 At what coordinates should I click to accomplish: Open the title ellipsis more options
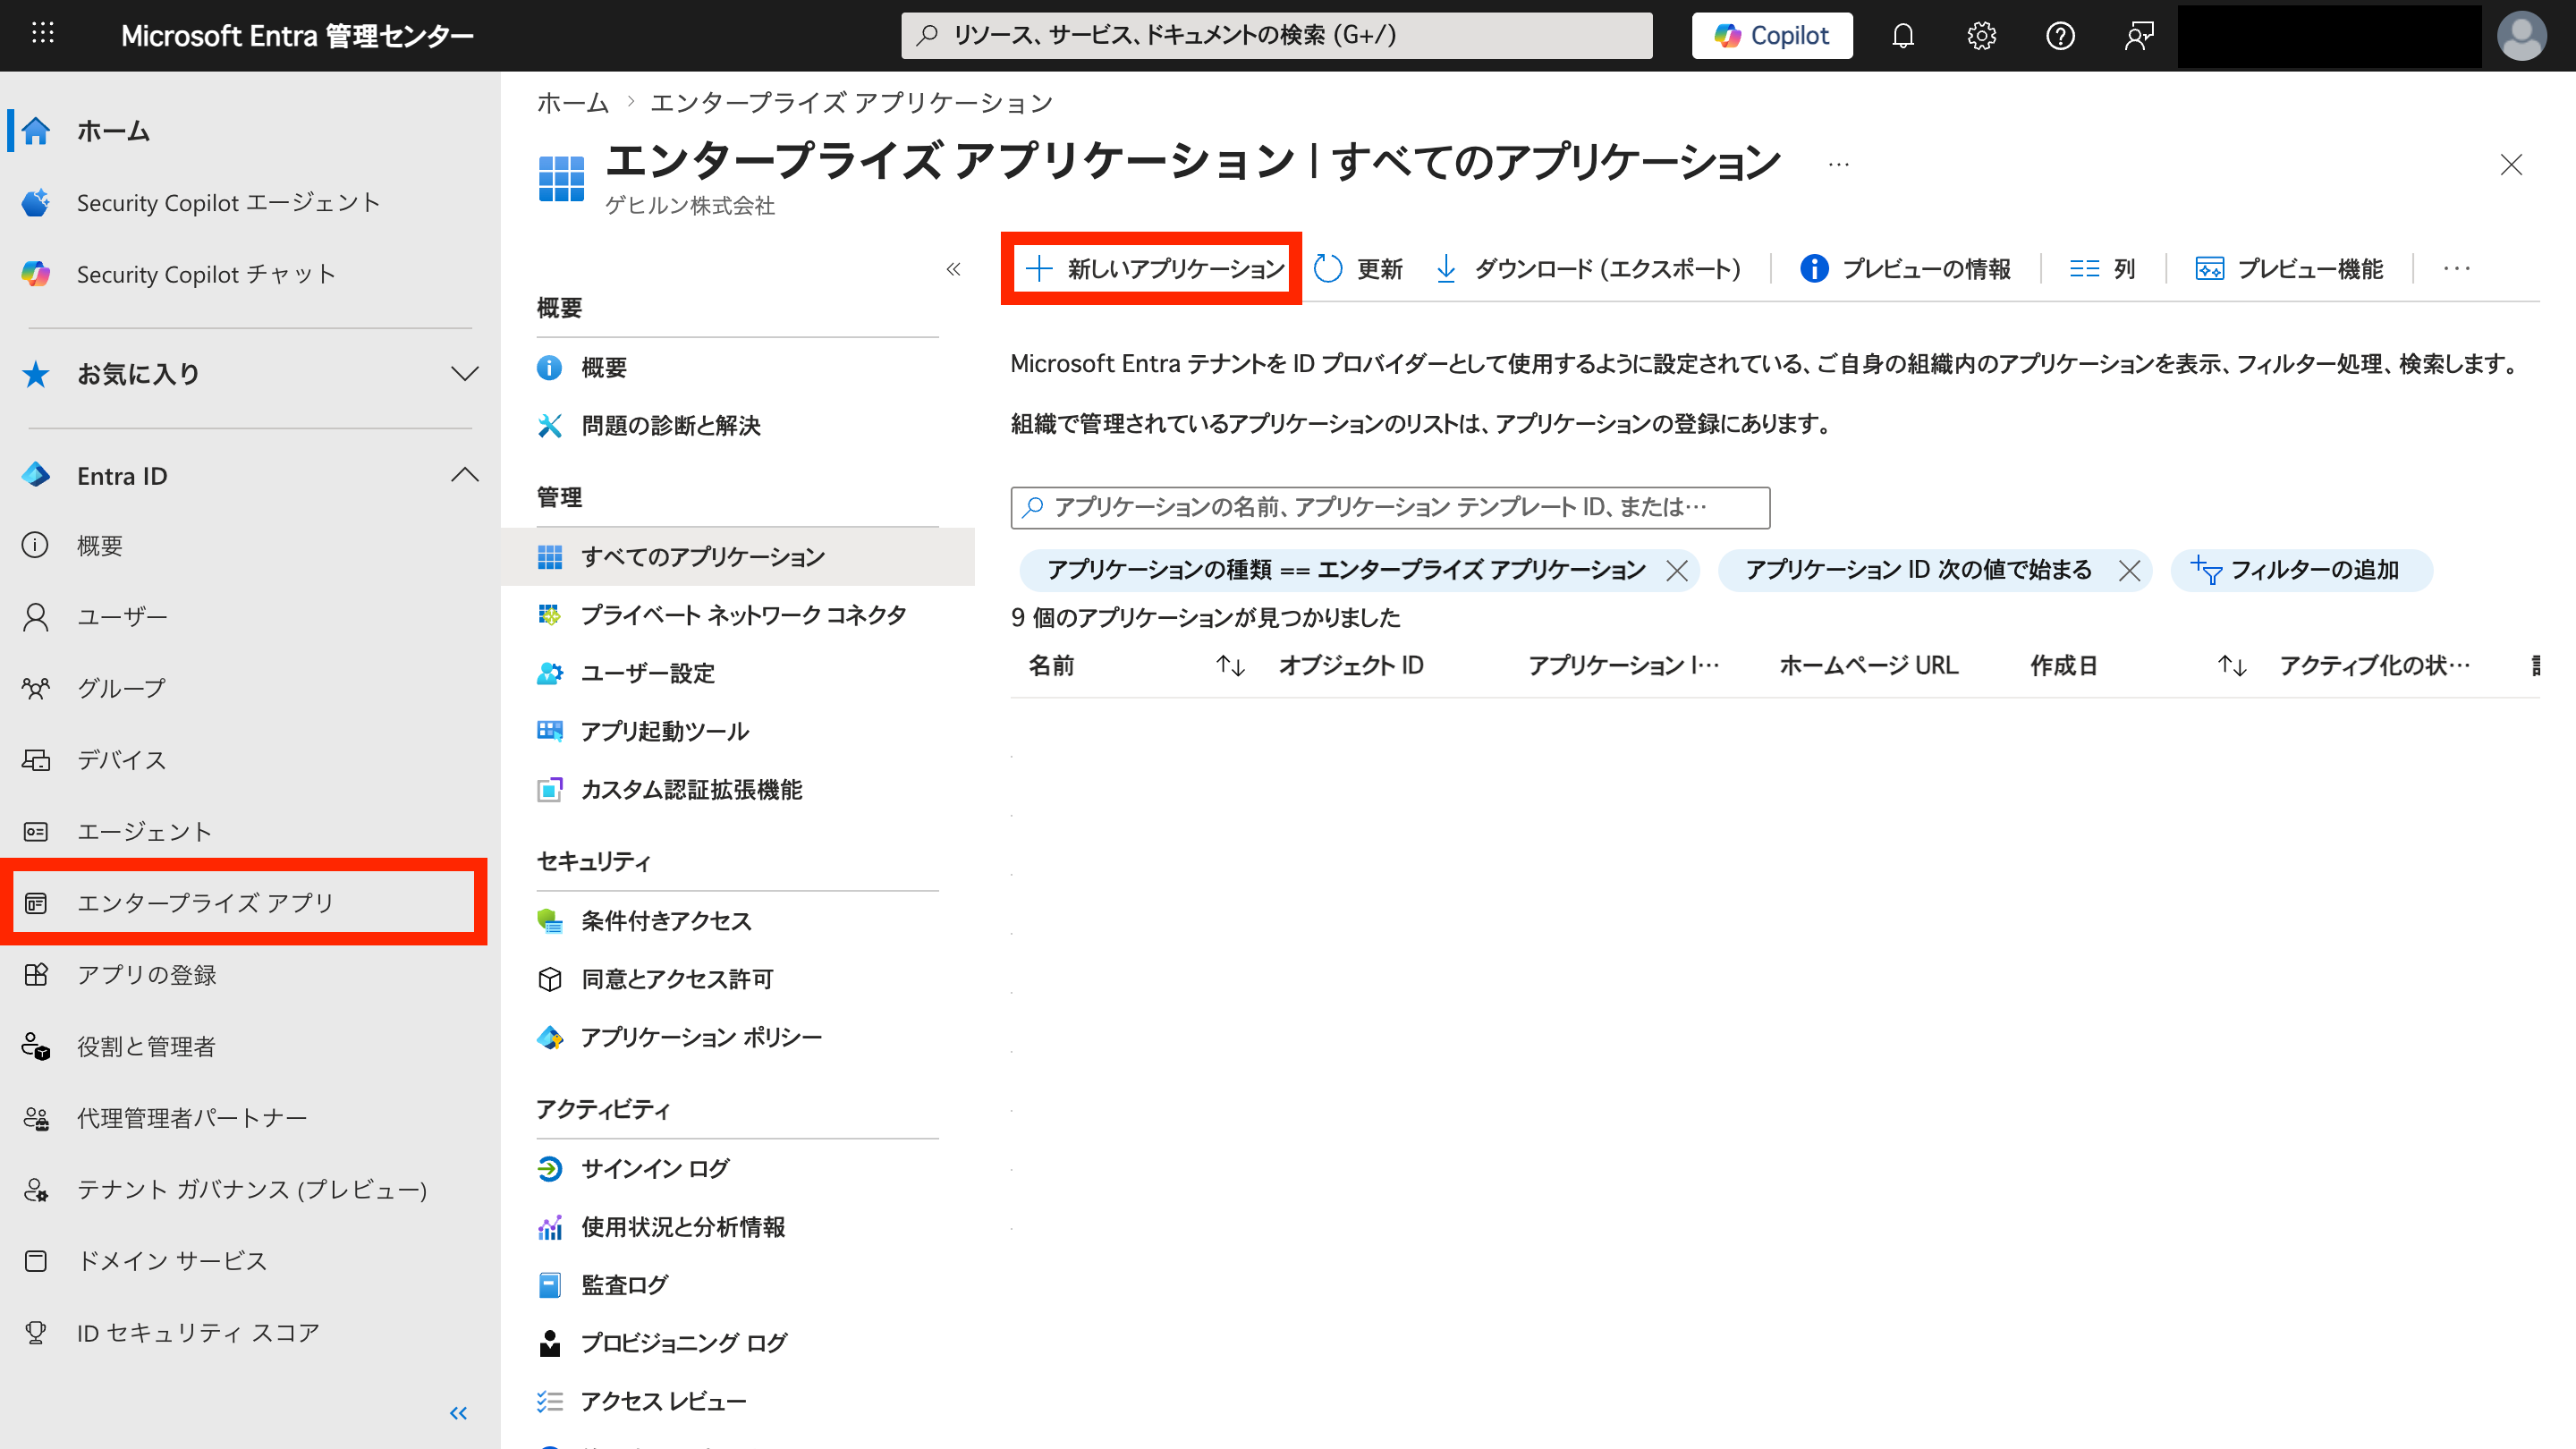tap(1838, 164)
